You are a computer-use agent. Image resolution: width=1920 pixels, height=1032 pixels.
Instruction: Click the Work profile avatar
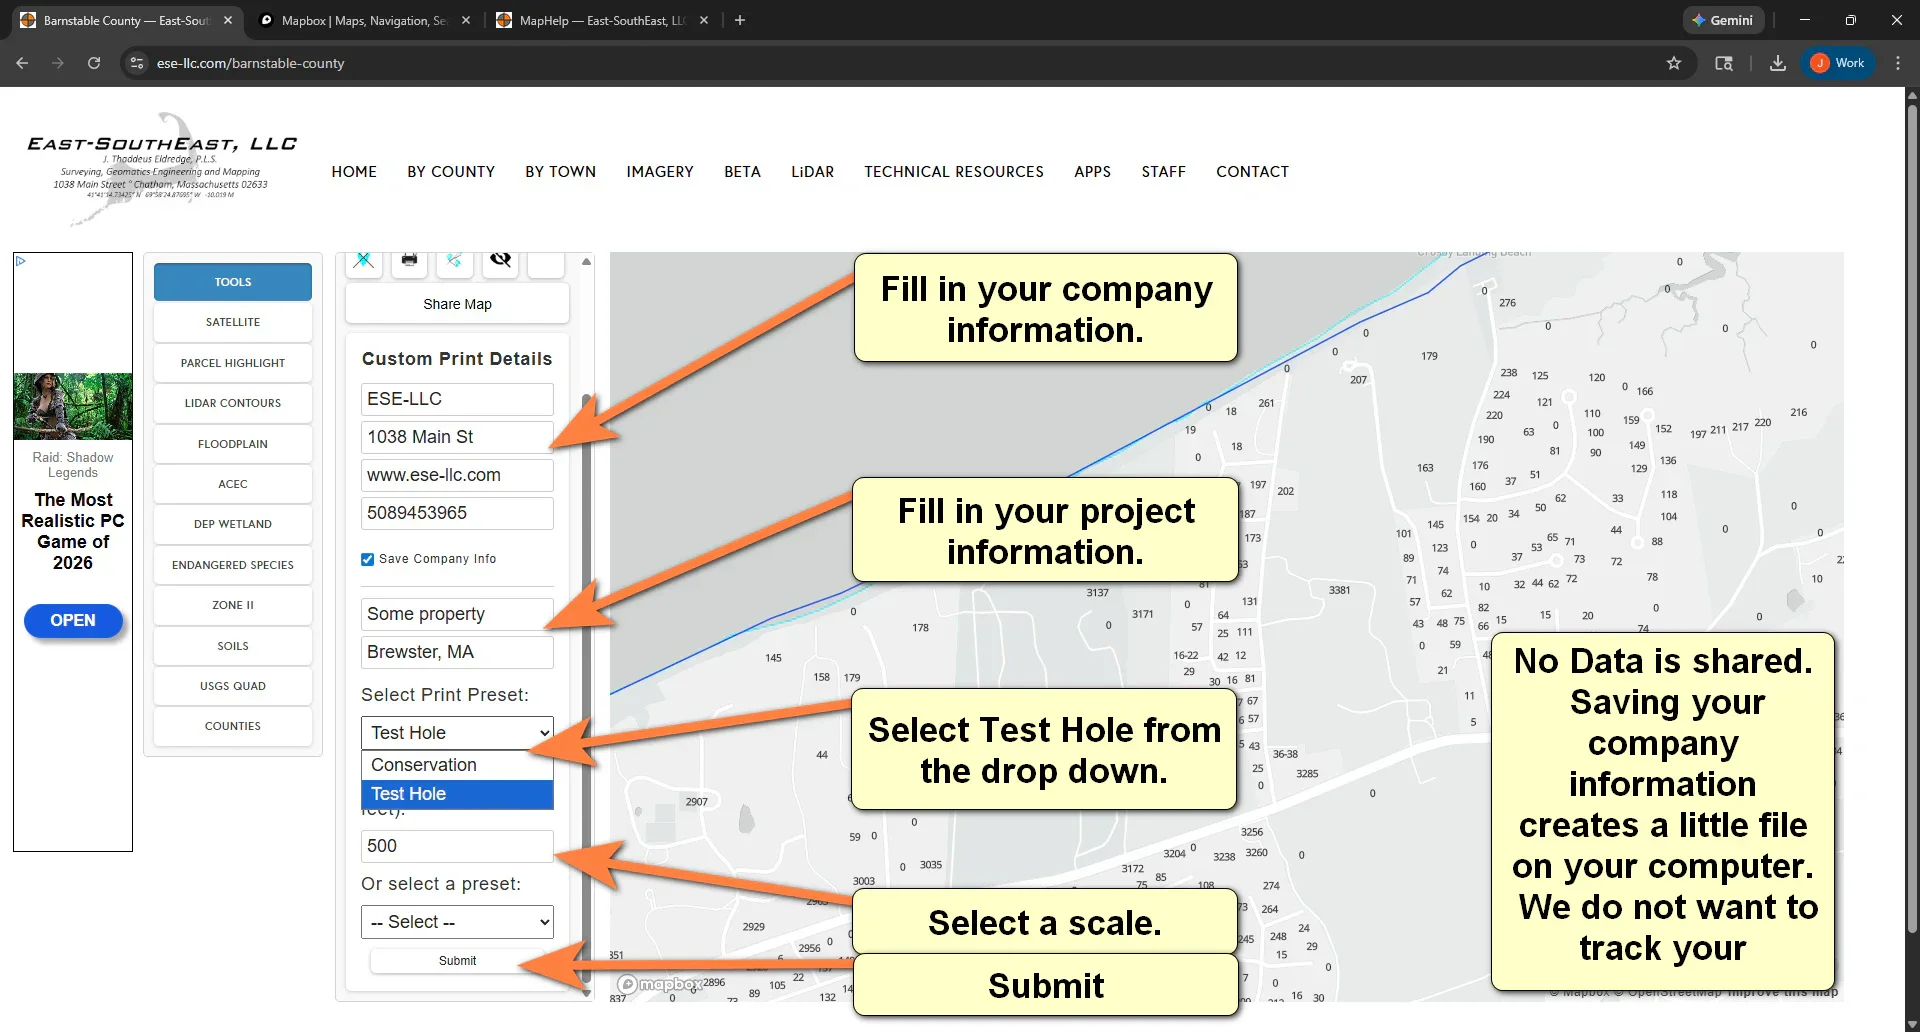pyautogui.click(x=1838, y=62)
